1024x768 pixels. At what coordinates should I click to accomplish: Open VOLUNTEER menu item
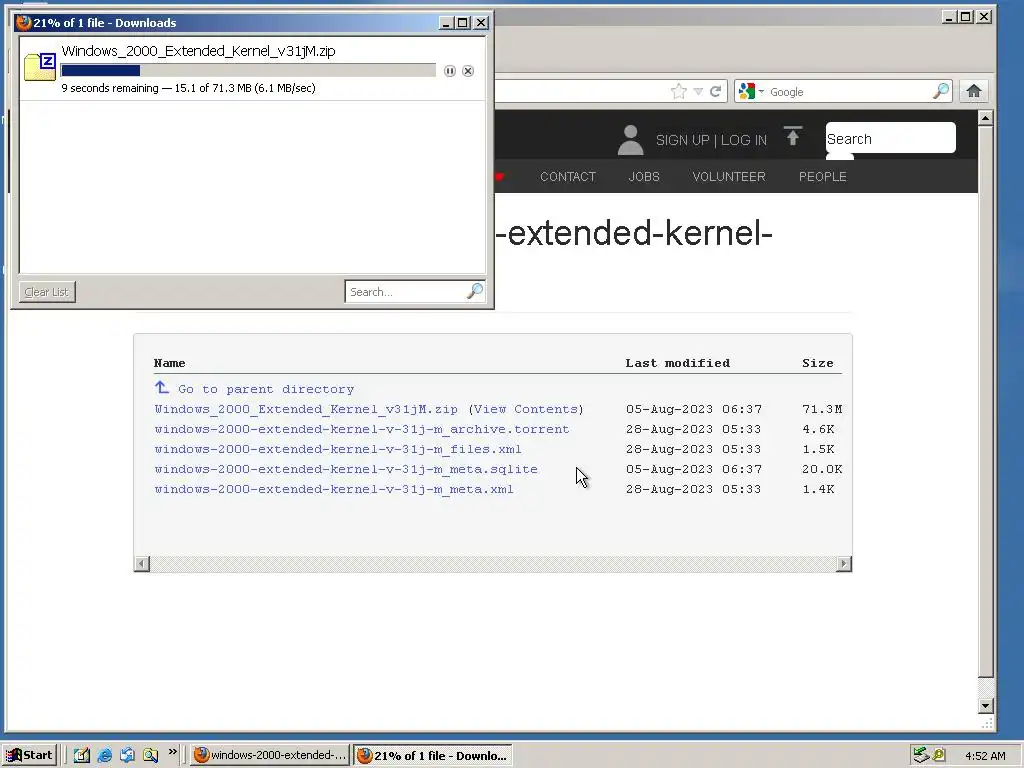coord(729,176)
